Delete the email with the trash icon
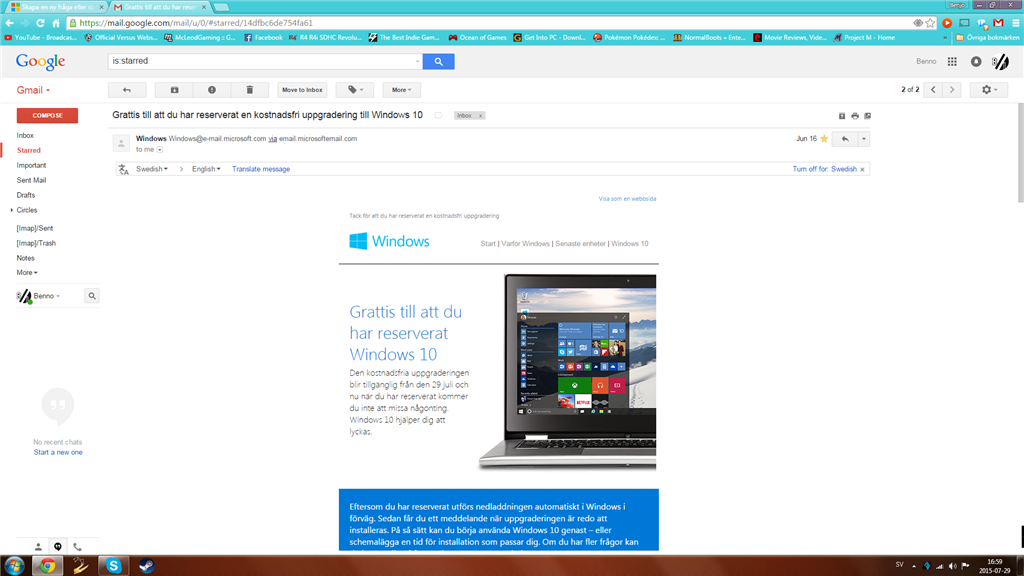The image size is (1024, 576). (249, 90)
